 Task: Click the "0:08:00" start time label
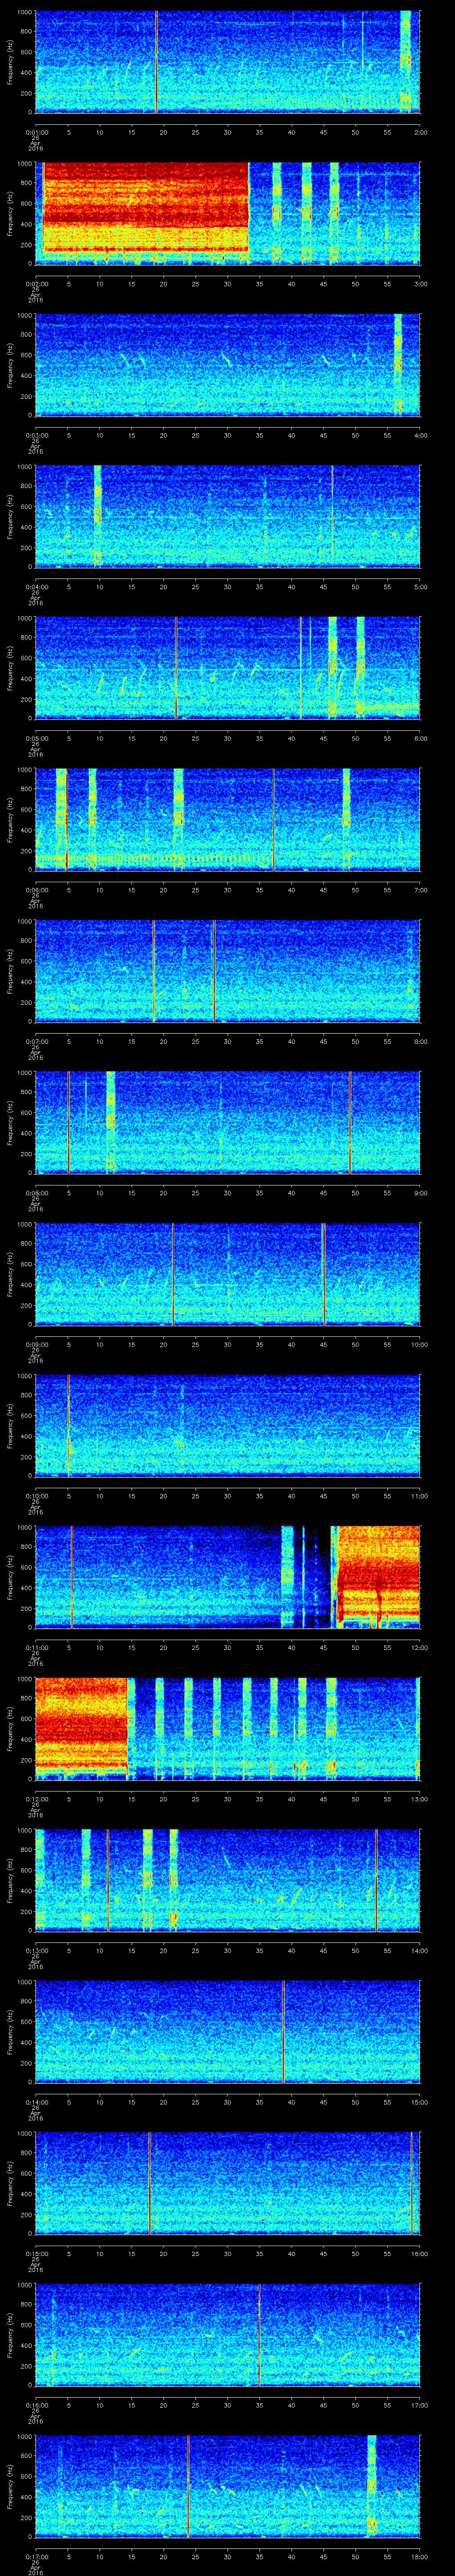(37, 1192)
